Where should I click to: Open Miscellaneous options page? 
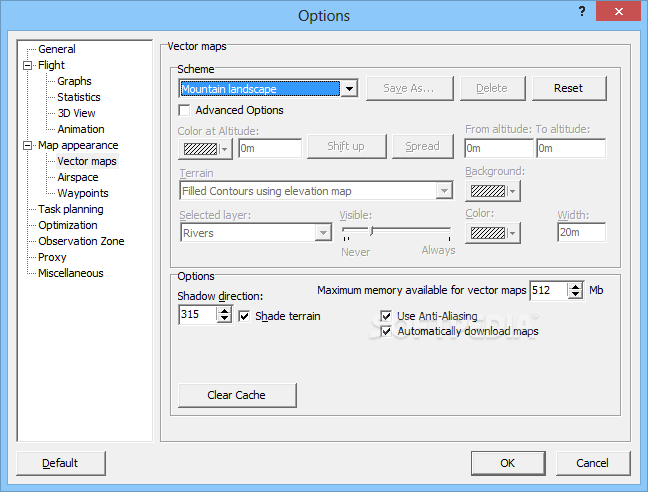click(71, 273)
